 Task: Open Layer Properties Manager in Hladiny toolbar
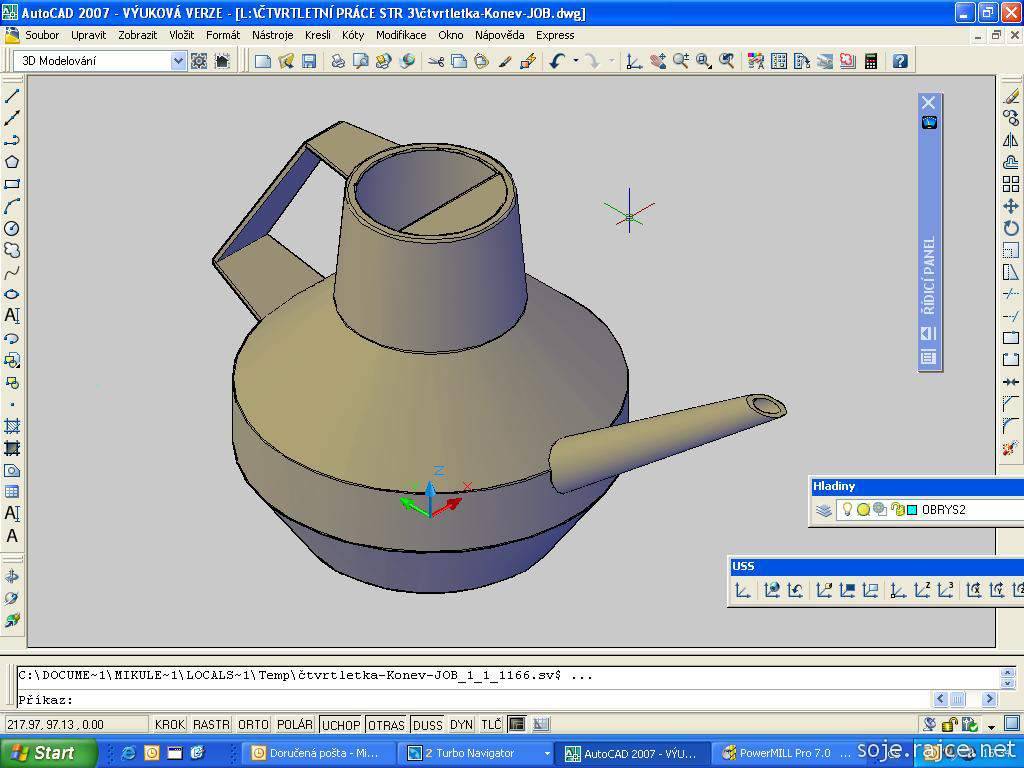(824, 510)
